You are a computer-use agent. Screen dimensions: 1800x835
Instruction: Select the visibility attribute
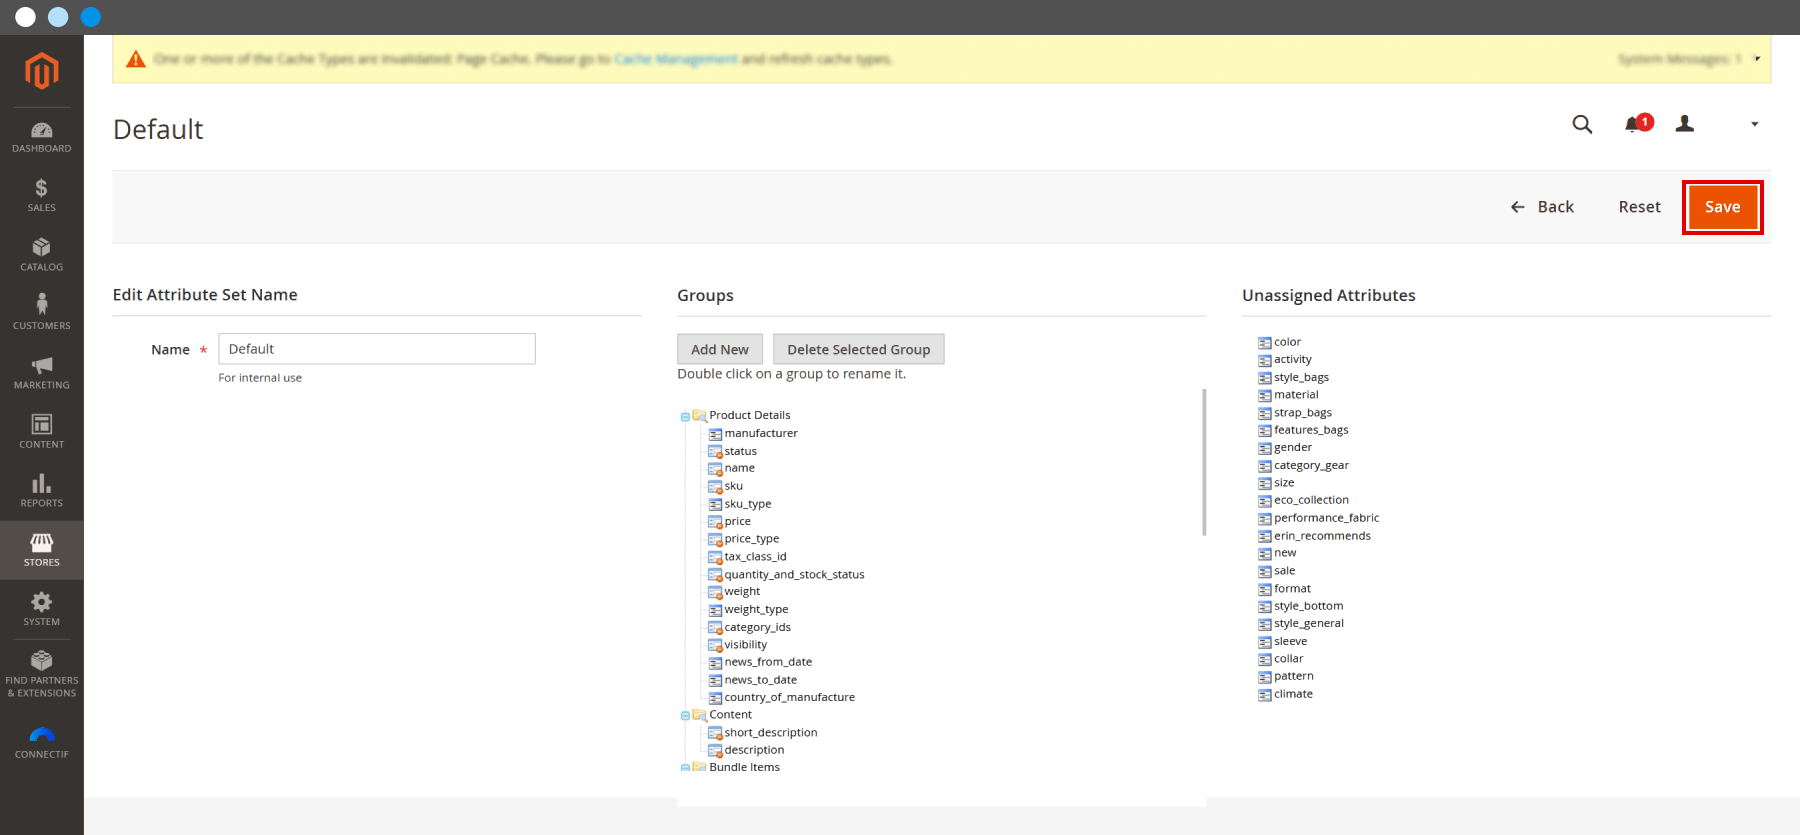(746, 645)
